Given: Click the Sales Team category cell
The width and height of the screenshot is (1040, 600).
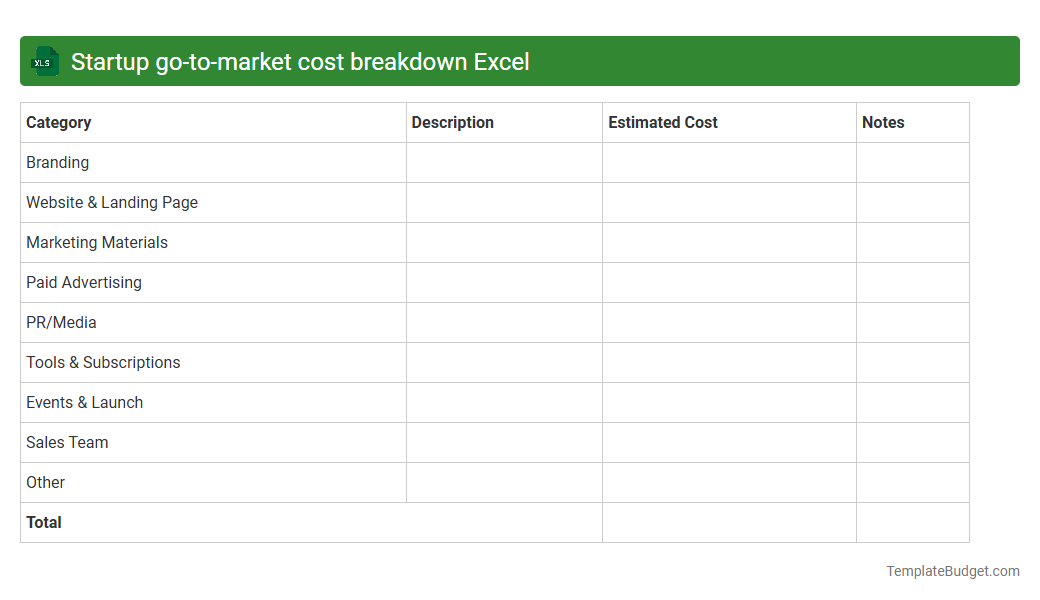Looking at the screenshot, I should coord(67,442).
